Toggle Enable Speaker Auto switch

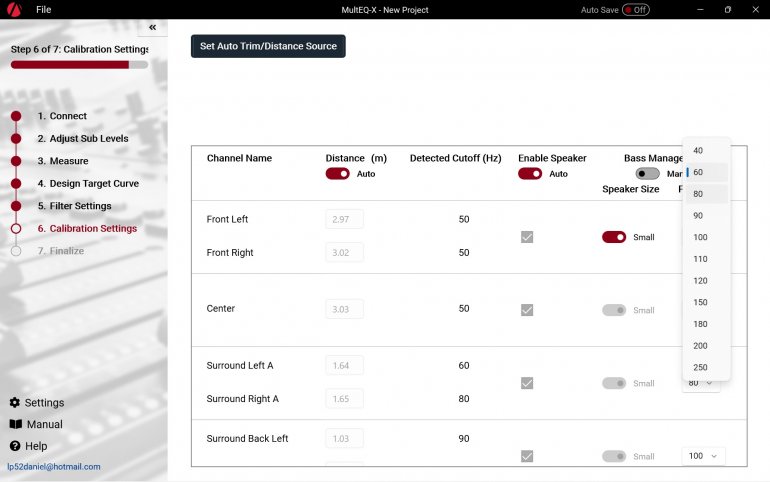529,174
